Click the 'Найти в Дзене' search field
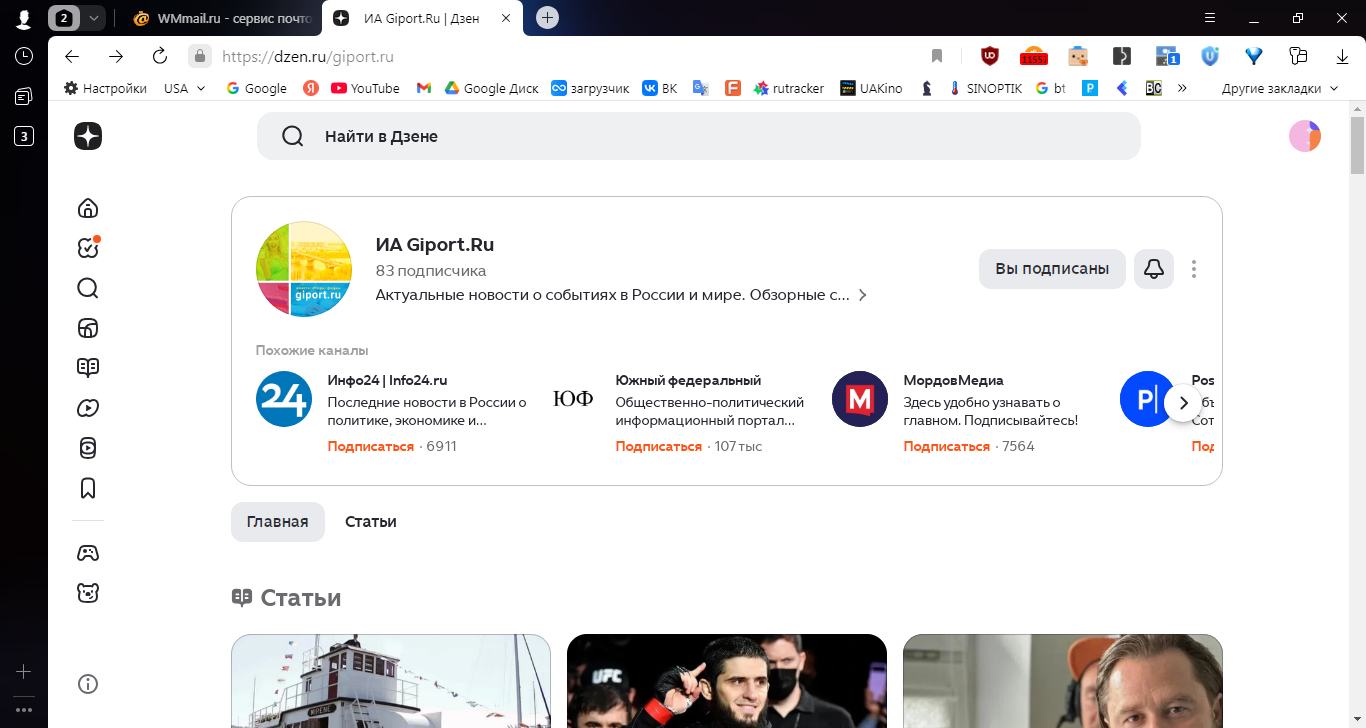Image resolution: width=1366 pixels, height=728 pixels. click(x=699, y=136)
